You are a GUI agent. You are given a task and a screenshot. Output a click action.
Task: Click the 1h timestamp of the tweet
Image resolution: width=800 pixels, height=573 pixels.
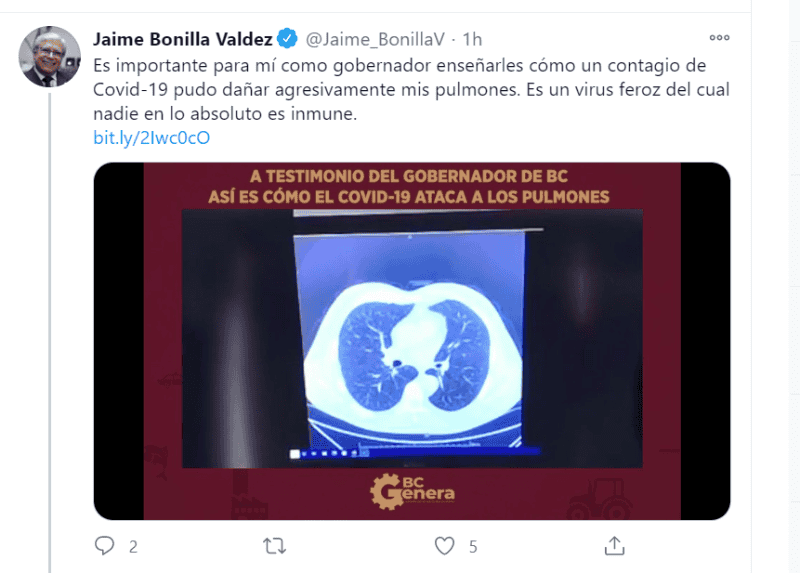[x=472, y=39]
